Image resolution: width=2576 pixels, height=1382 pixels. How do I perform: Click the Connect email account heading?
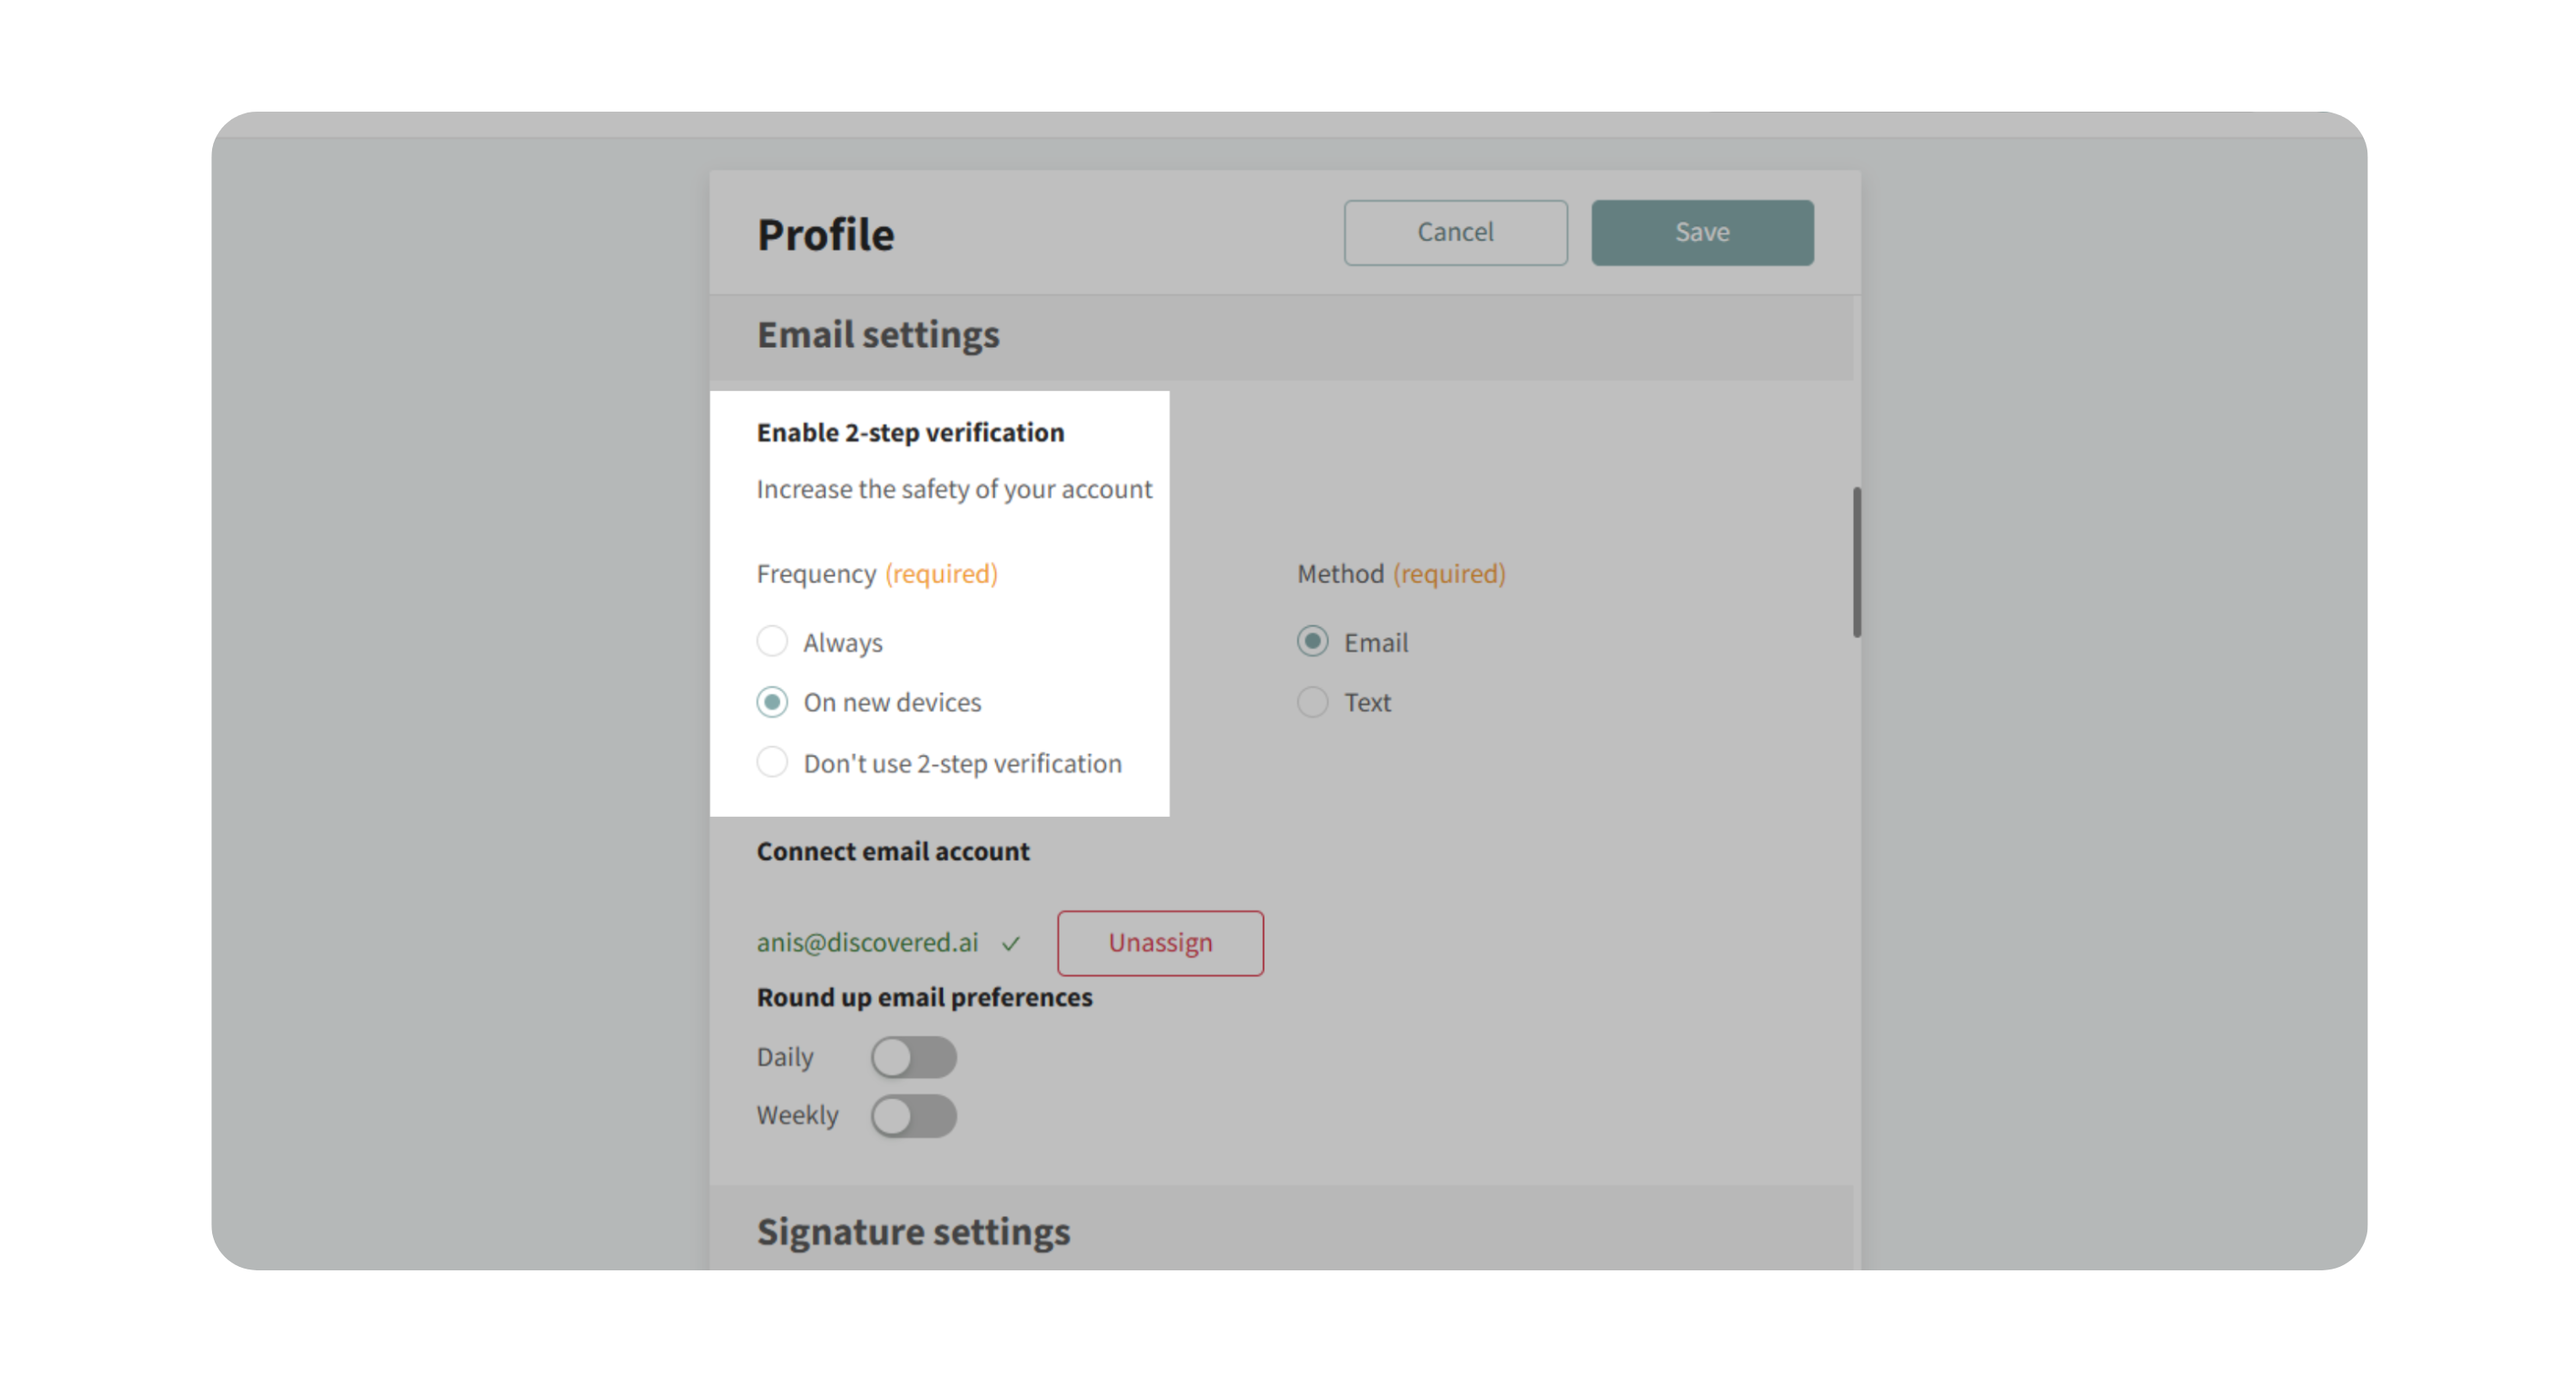(x=892, y=851)
